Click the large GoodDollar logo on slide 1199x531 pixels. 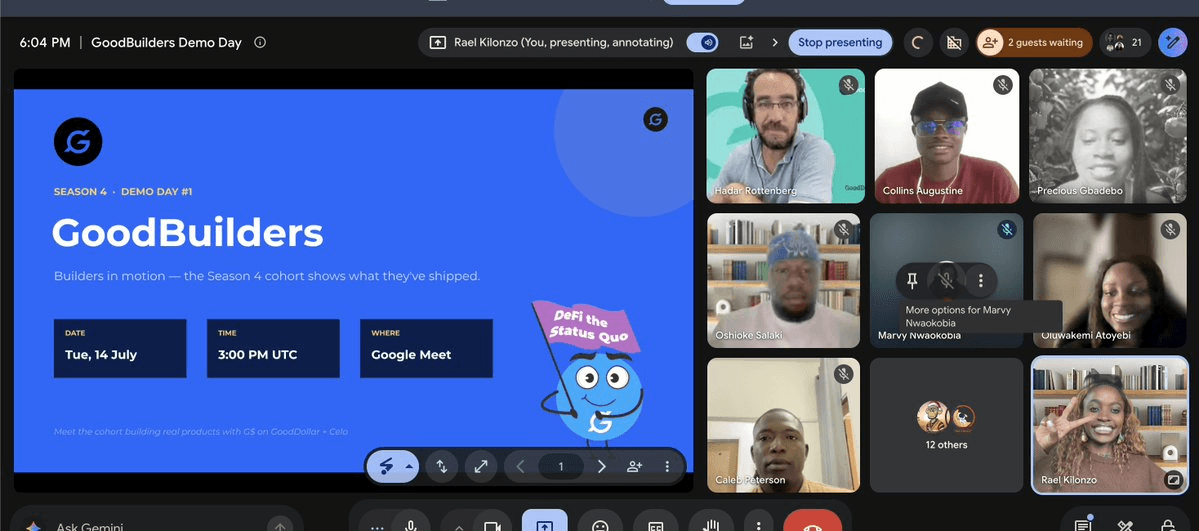click(x=78, y=142)
